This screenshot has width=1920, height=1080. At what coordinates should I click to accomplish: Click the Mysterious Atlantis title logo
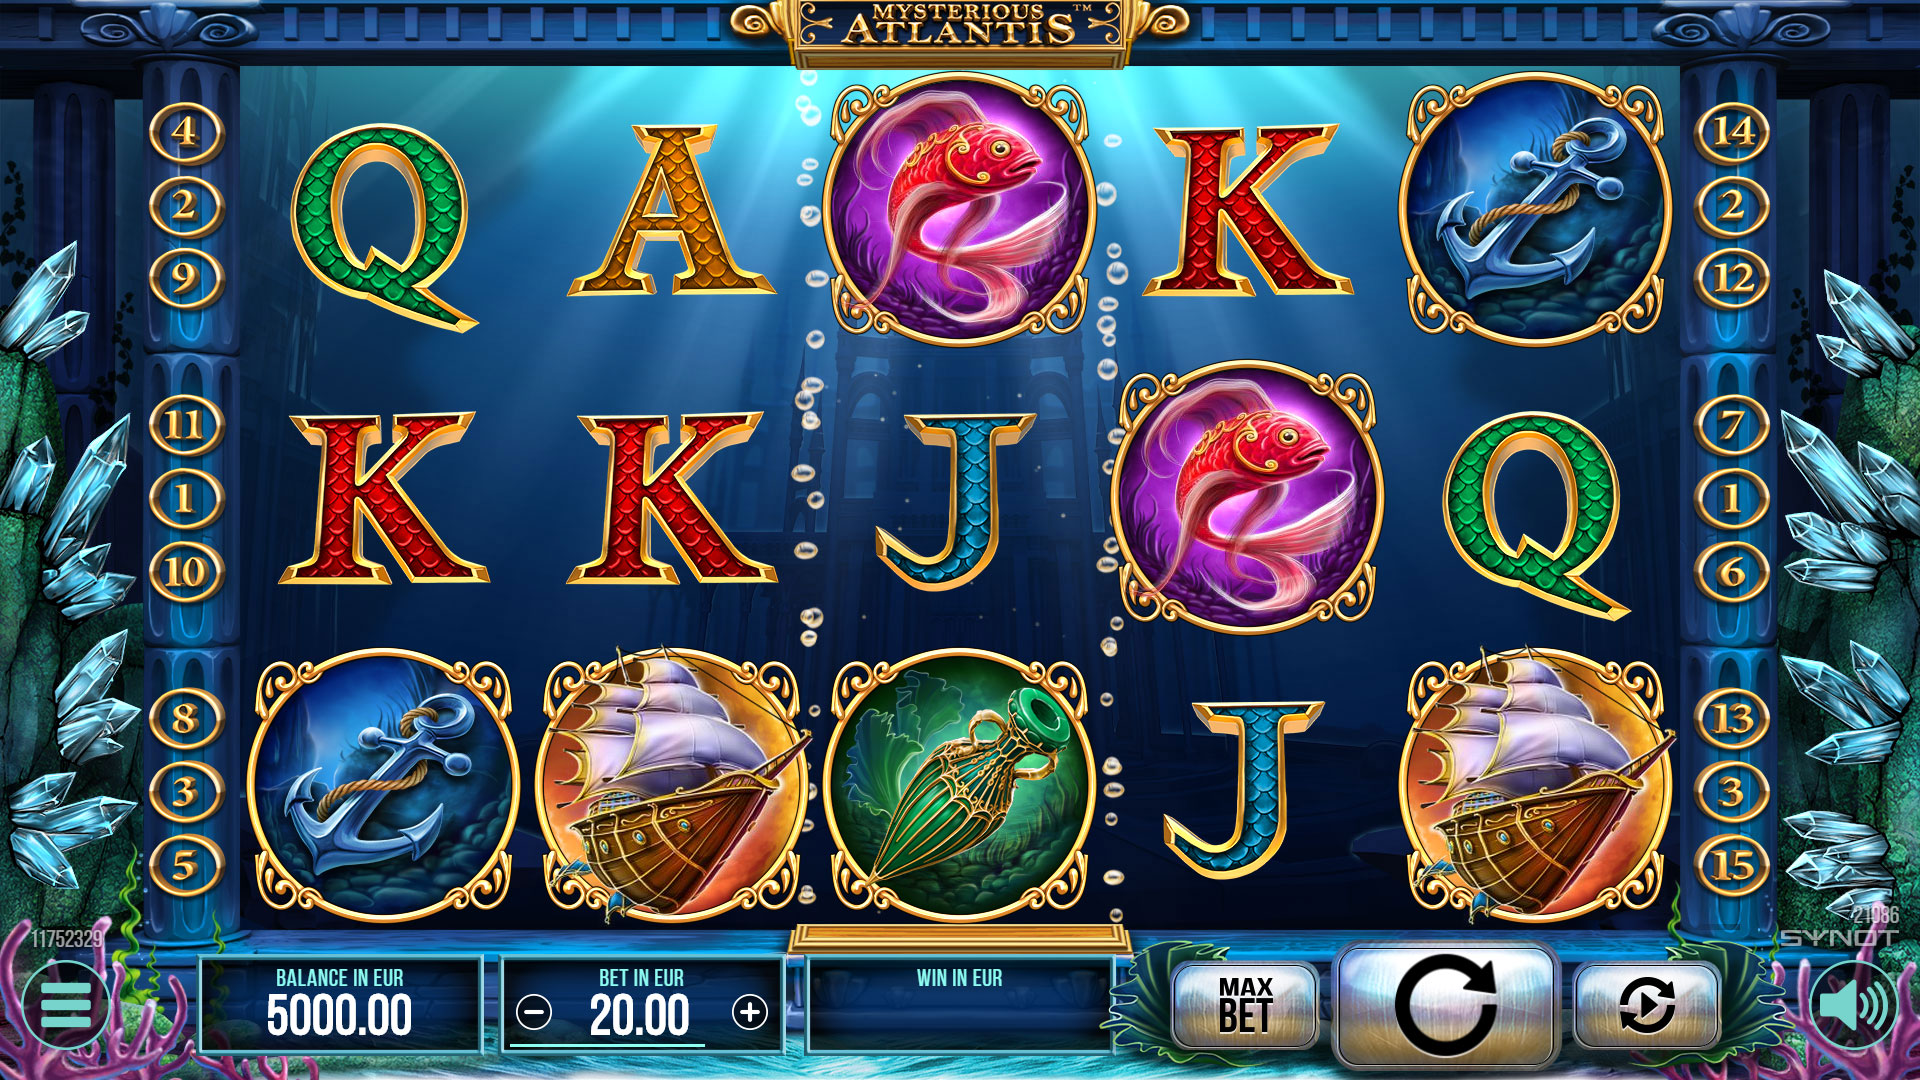pyautogui.click(x=960, y=27)
